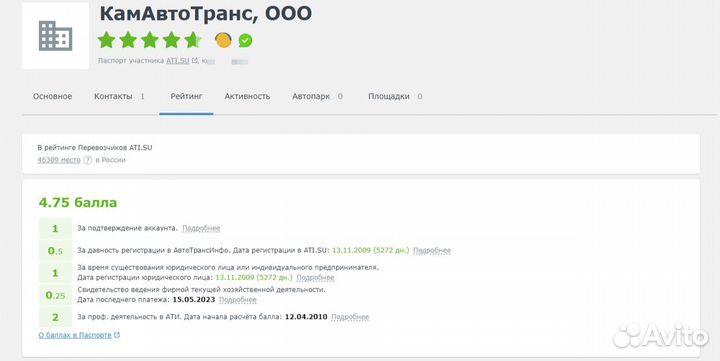Click the company building logo thumbnail

[x=56, y=36]
